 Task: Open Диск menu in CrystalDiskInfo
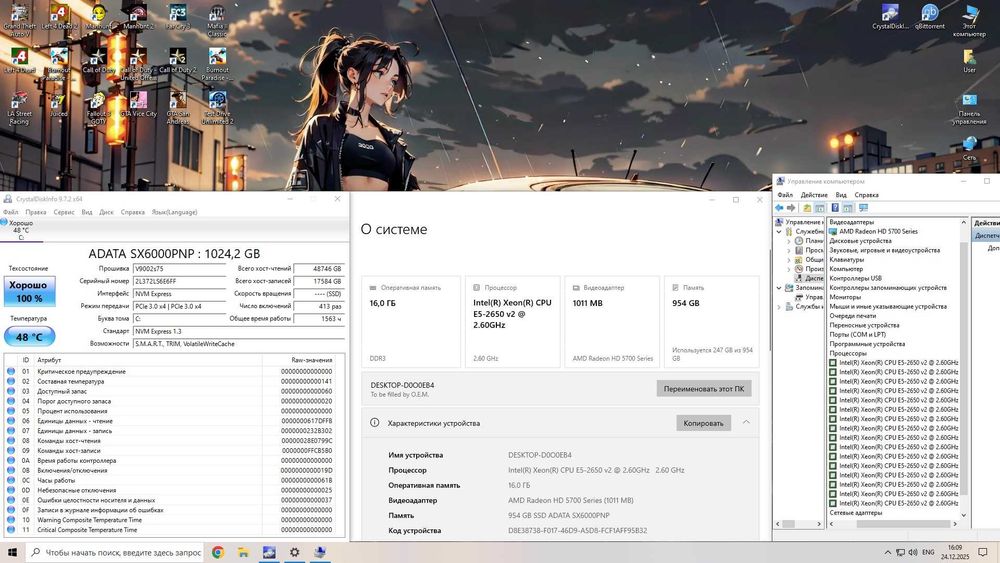click(107, 212)
